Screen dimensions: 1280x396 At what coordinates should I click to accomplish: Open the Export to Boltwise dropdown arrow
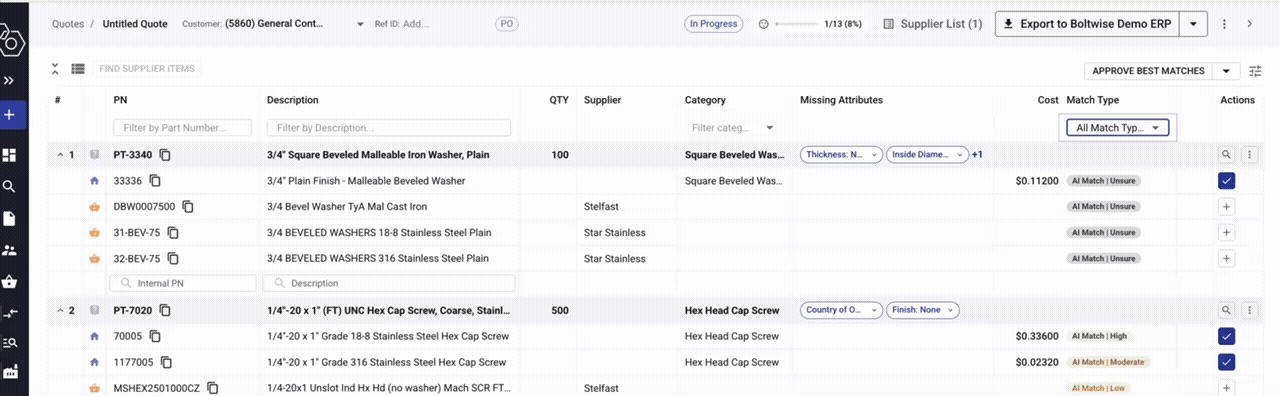point(1194,24)
